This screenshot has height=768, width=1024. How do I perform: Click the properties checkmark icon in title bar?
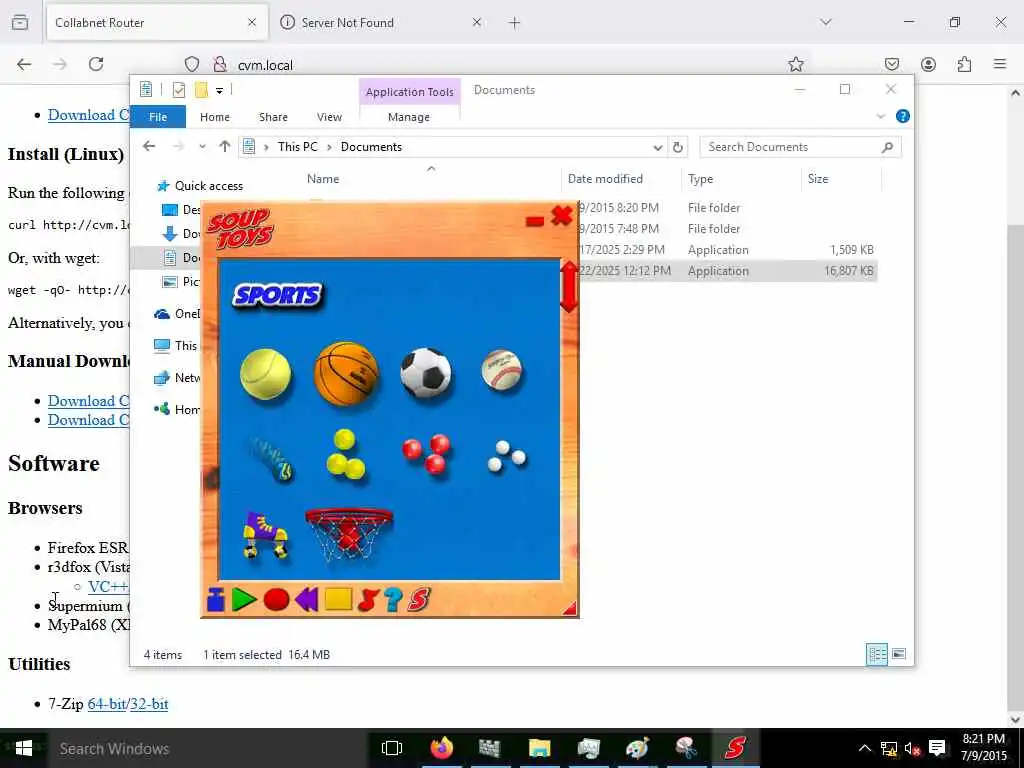[178, 90]
